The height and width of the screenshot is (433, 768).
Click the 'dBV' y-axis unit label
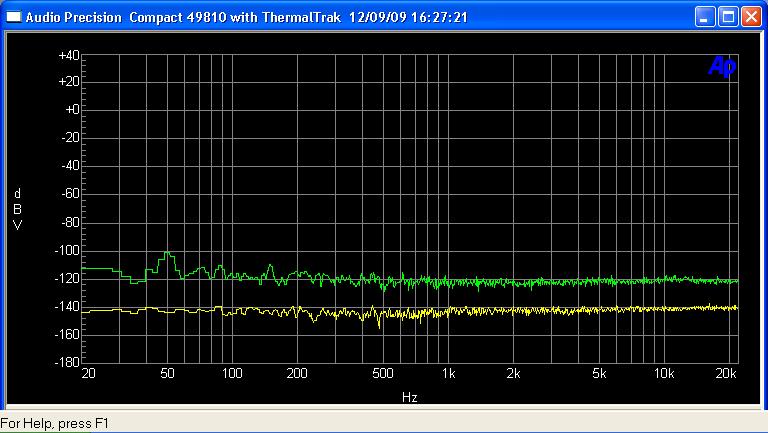click(17, 209)
